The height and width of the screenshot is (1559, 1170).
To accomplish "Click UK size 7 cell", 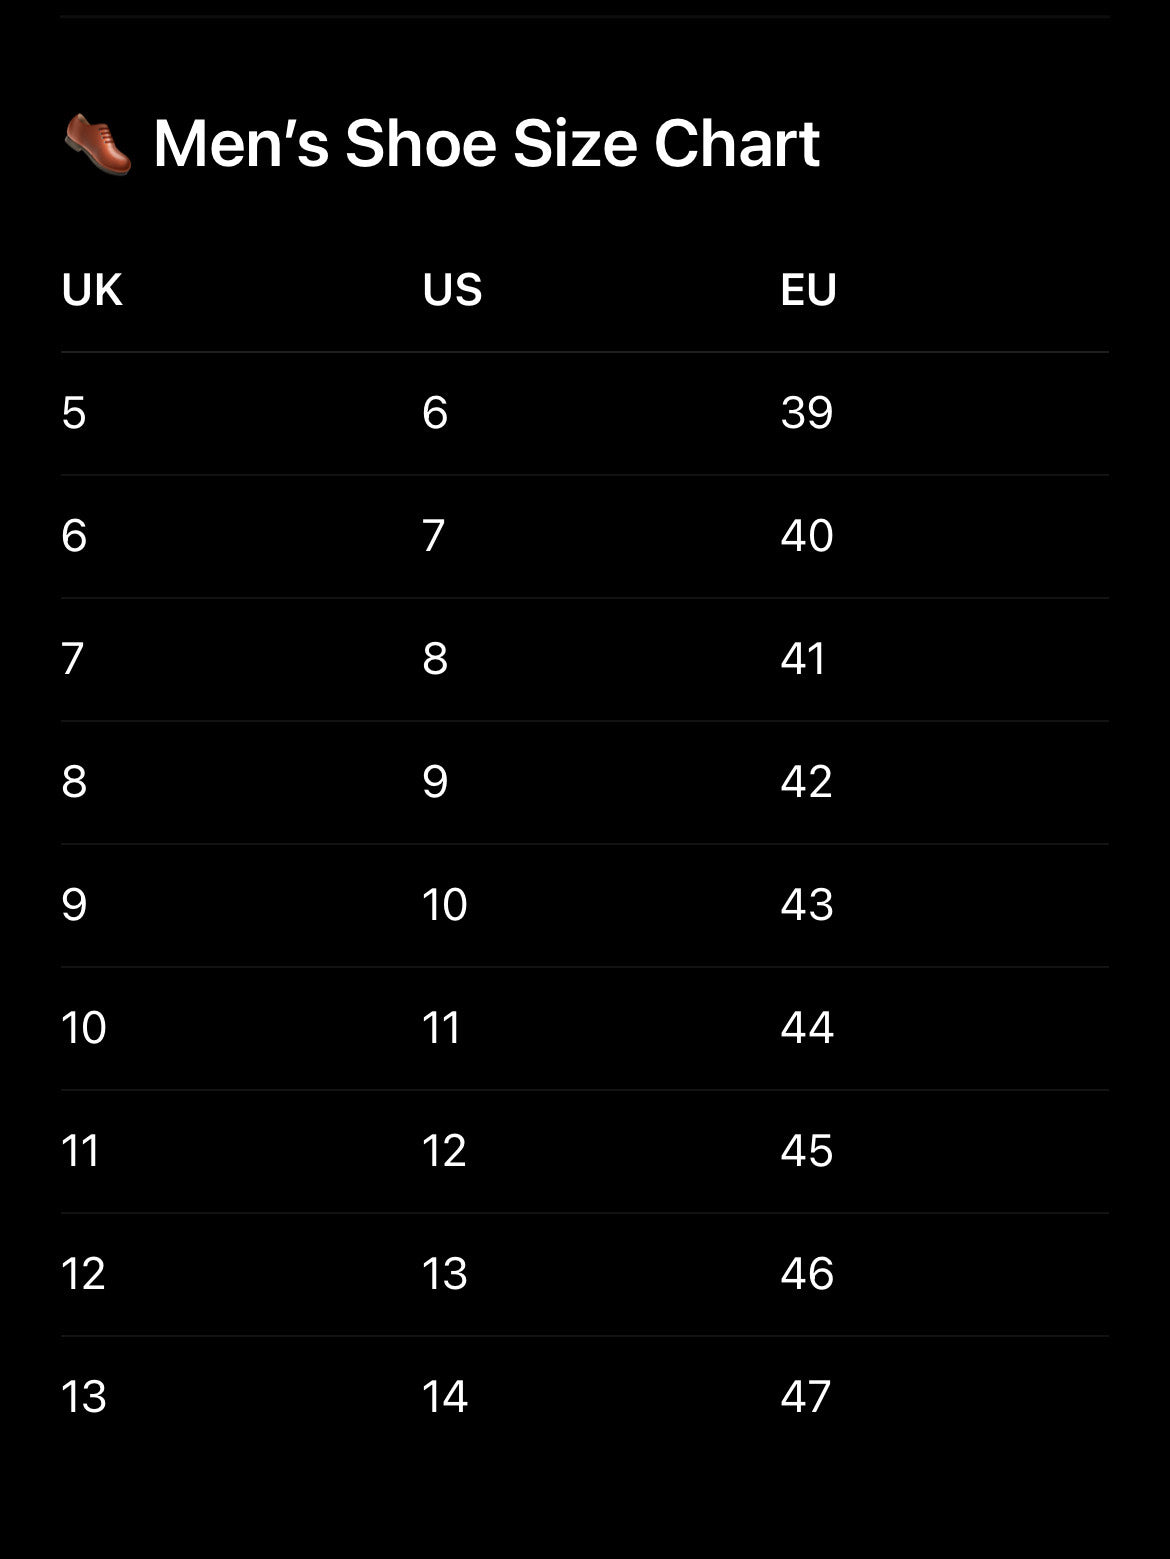I will pyautogui.click(x=73, y=659).
